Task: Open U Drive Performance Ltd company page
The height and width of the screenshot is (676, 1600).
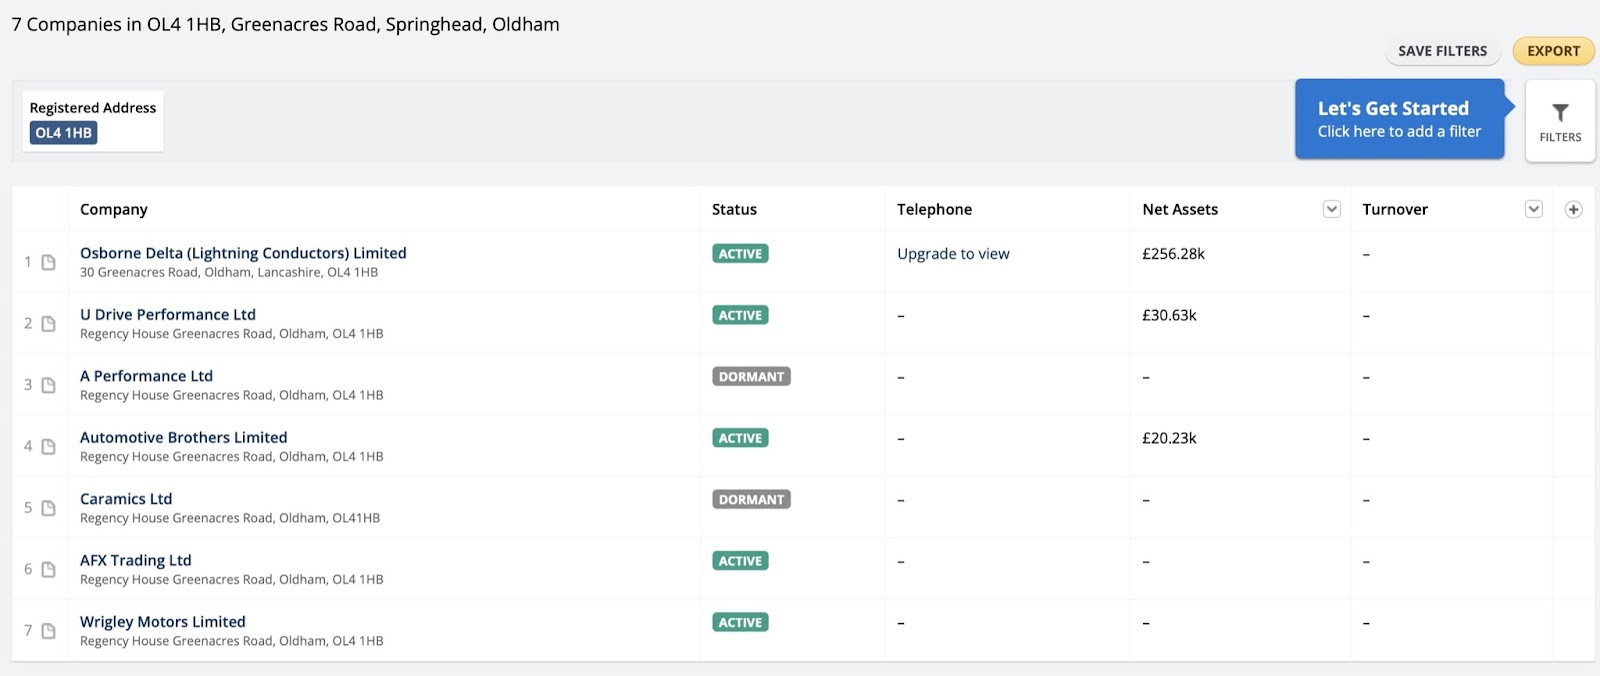Action: pos(168,314)
